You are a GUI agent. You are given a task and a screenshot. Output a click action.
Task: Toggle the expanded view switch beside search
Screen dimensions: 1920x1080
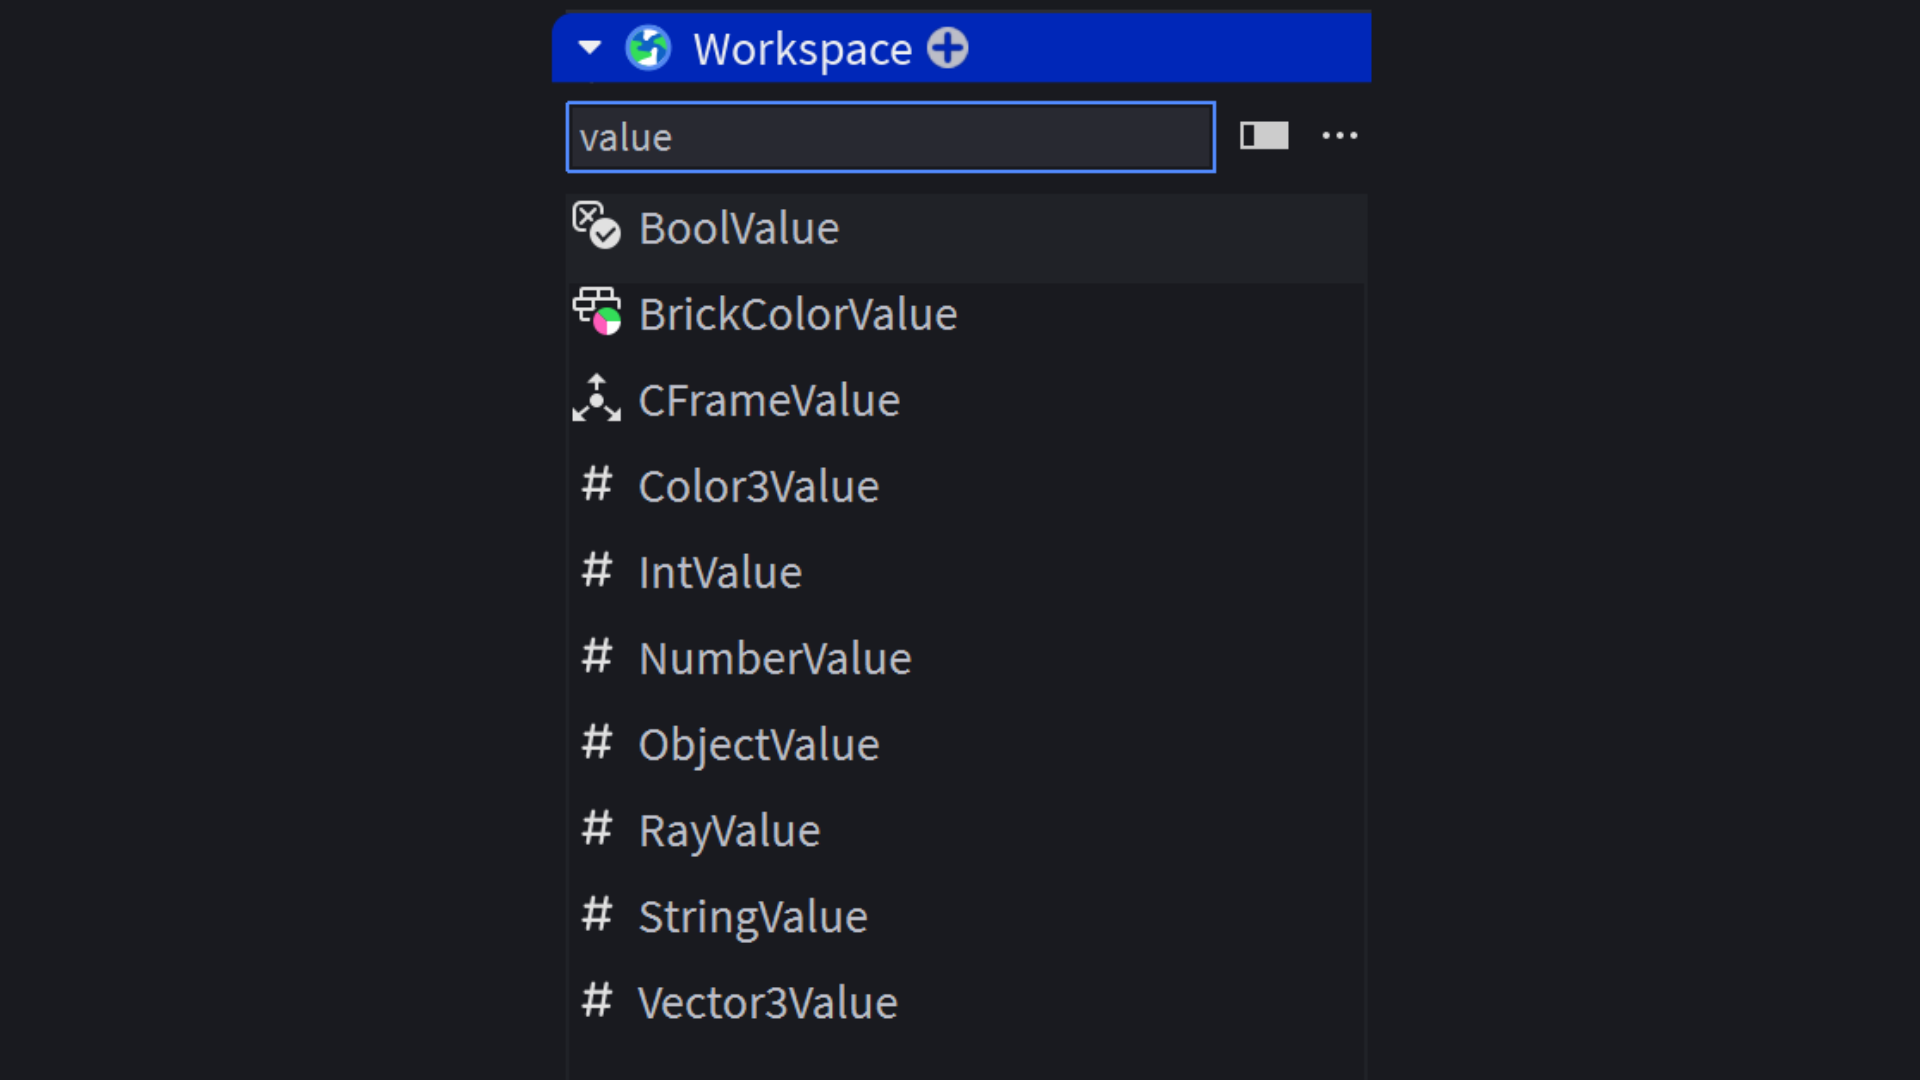click(x=1264, y=136)
